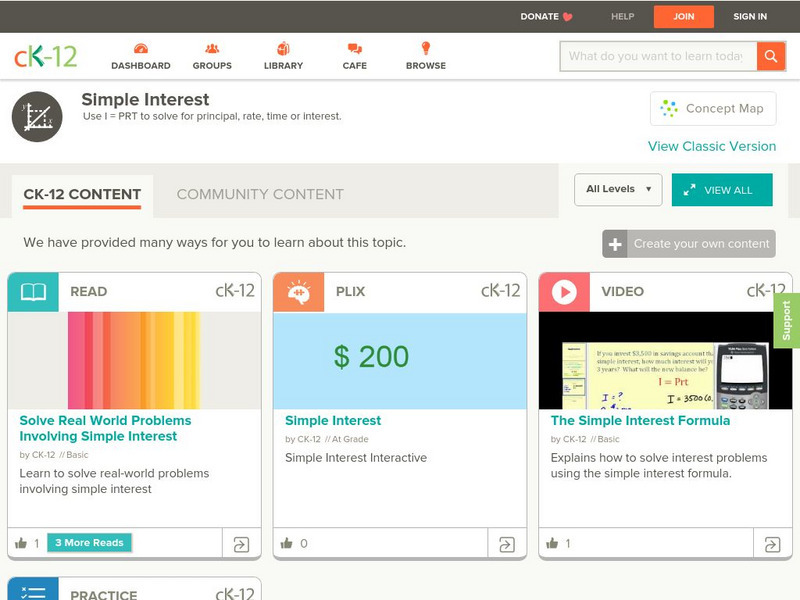Screen dimensions: 800x600
Task: Open the $ 200 PLIX thumbnail
Action: [x=400, y=360]
